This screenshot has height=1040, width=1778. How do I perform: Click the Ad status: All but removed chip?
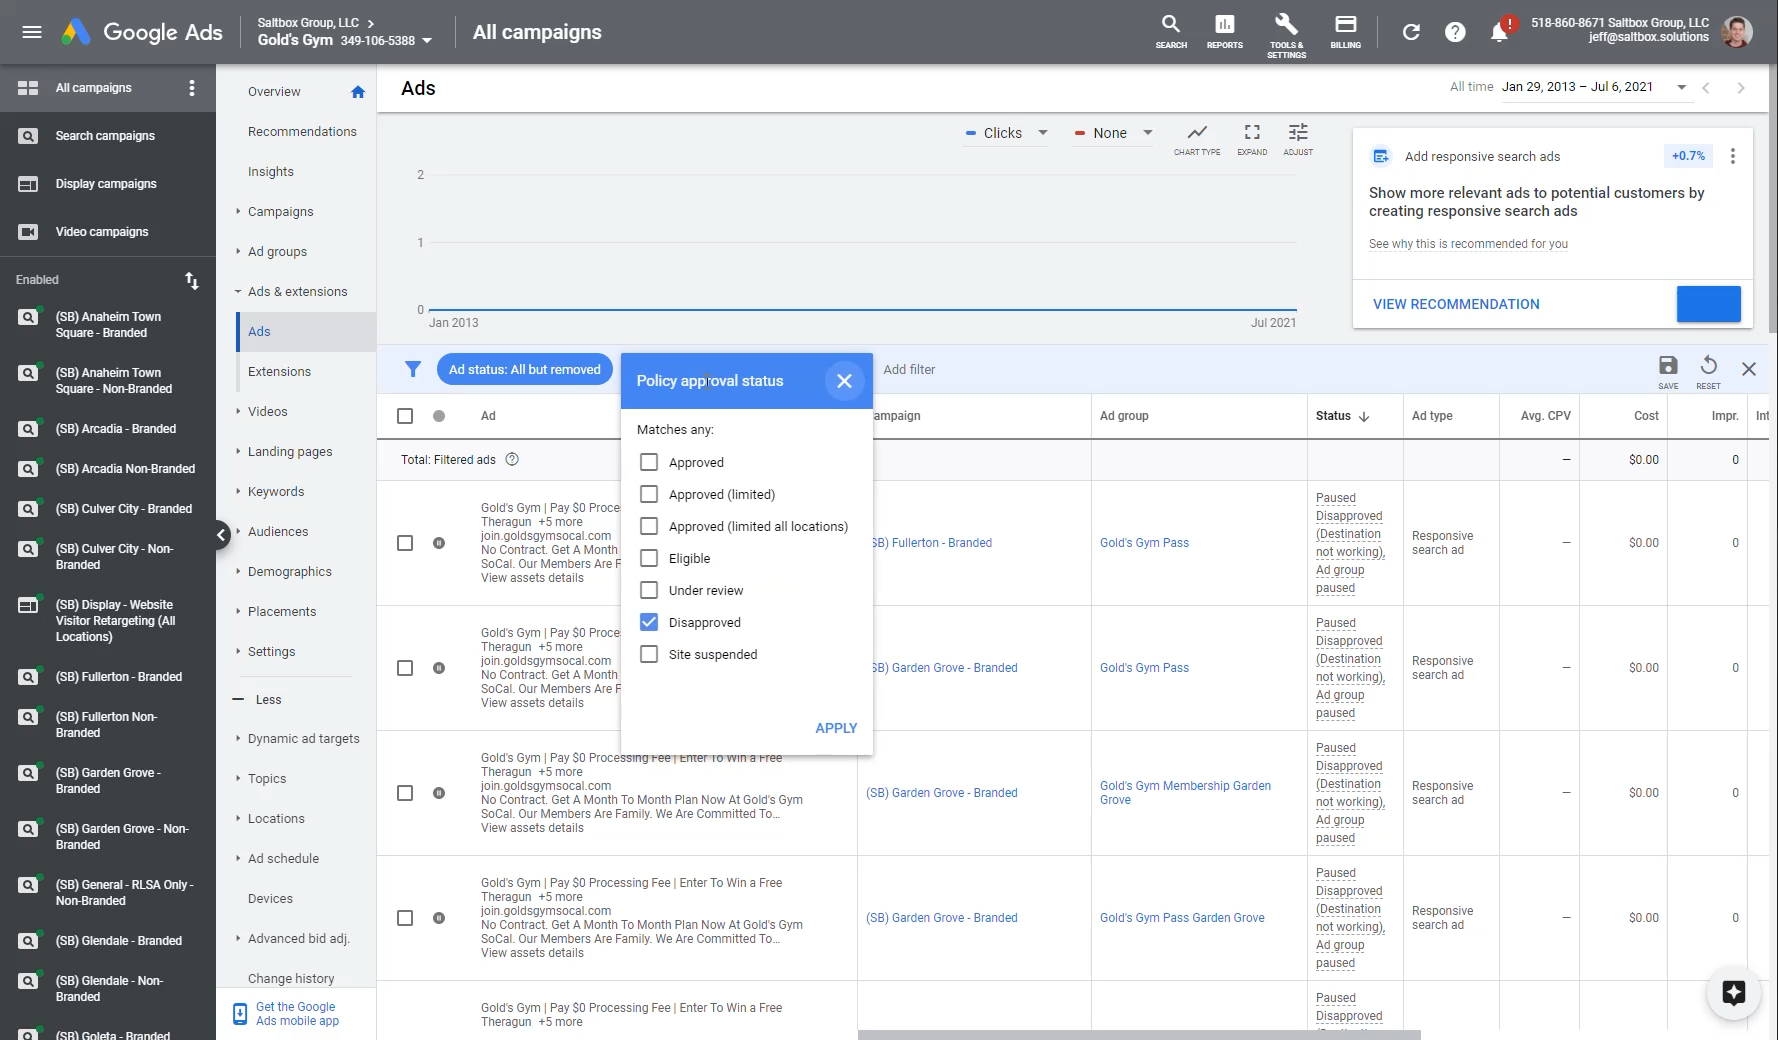525,369
